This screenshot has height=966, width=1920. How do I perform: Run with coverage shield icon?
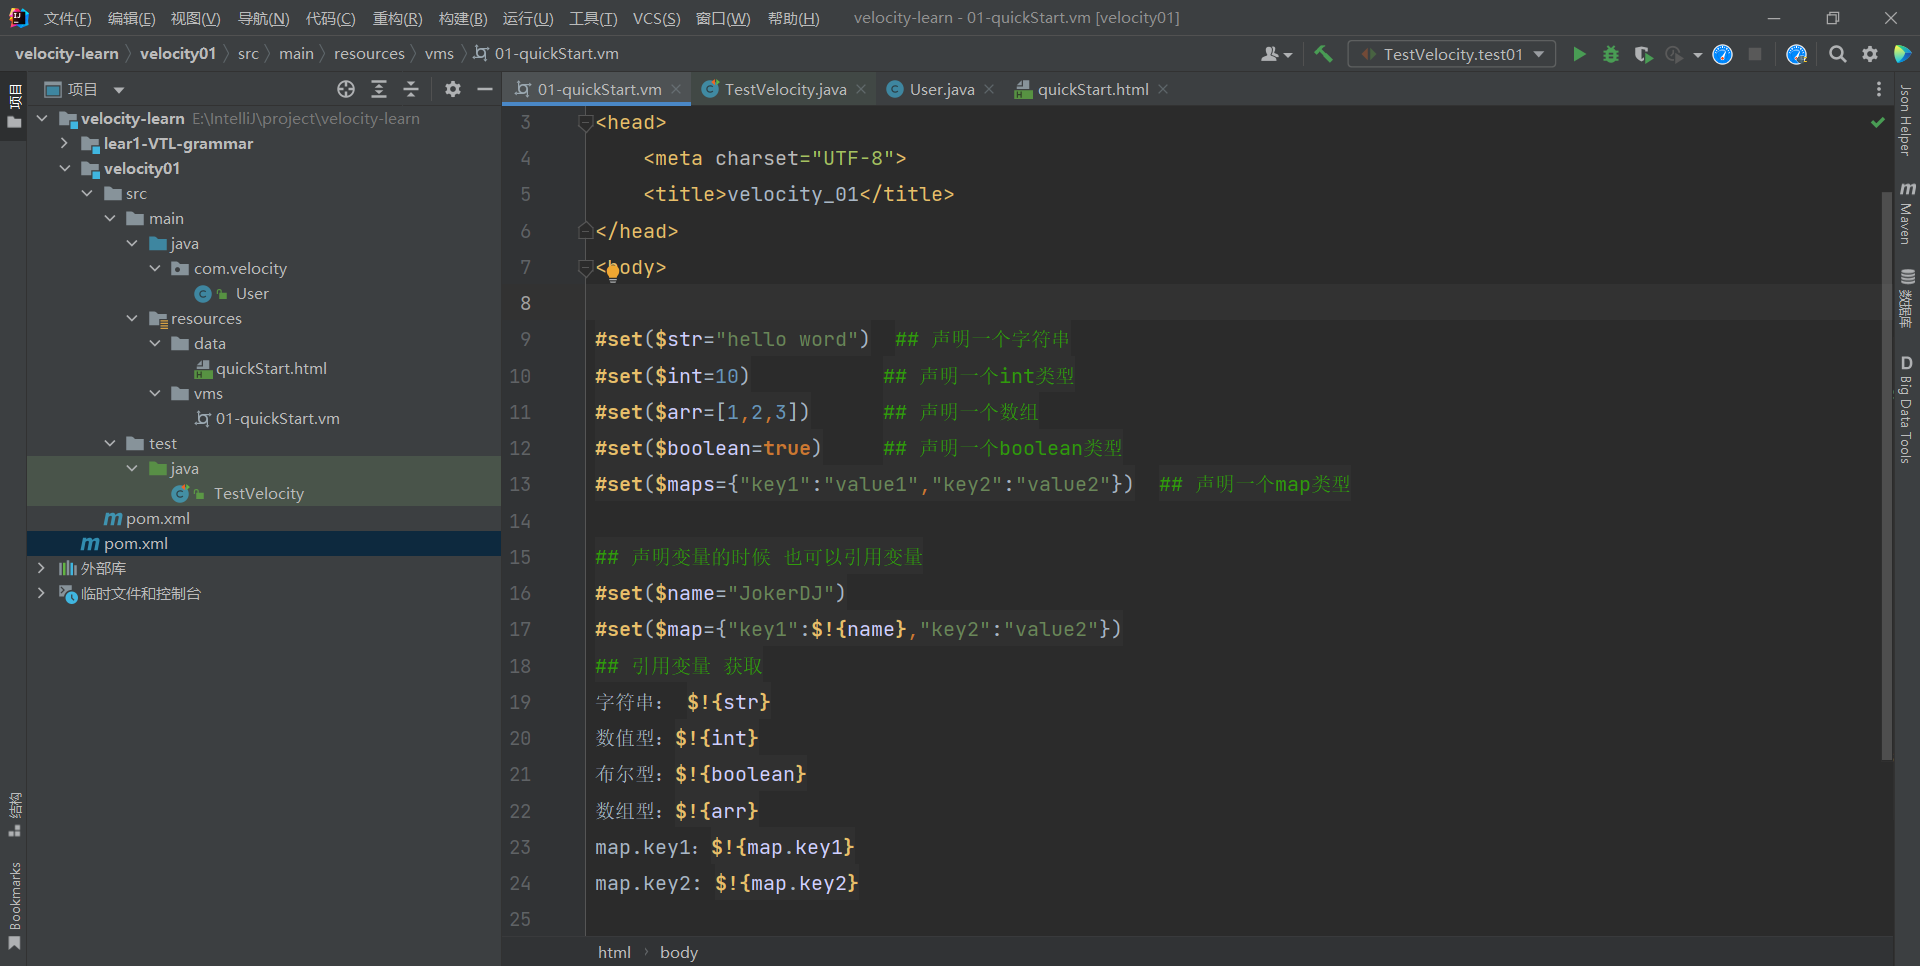[x=1643, y=54]
